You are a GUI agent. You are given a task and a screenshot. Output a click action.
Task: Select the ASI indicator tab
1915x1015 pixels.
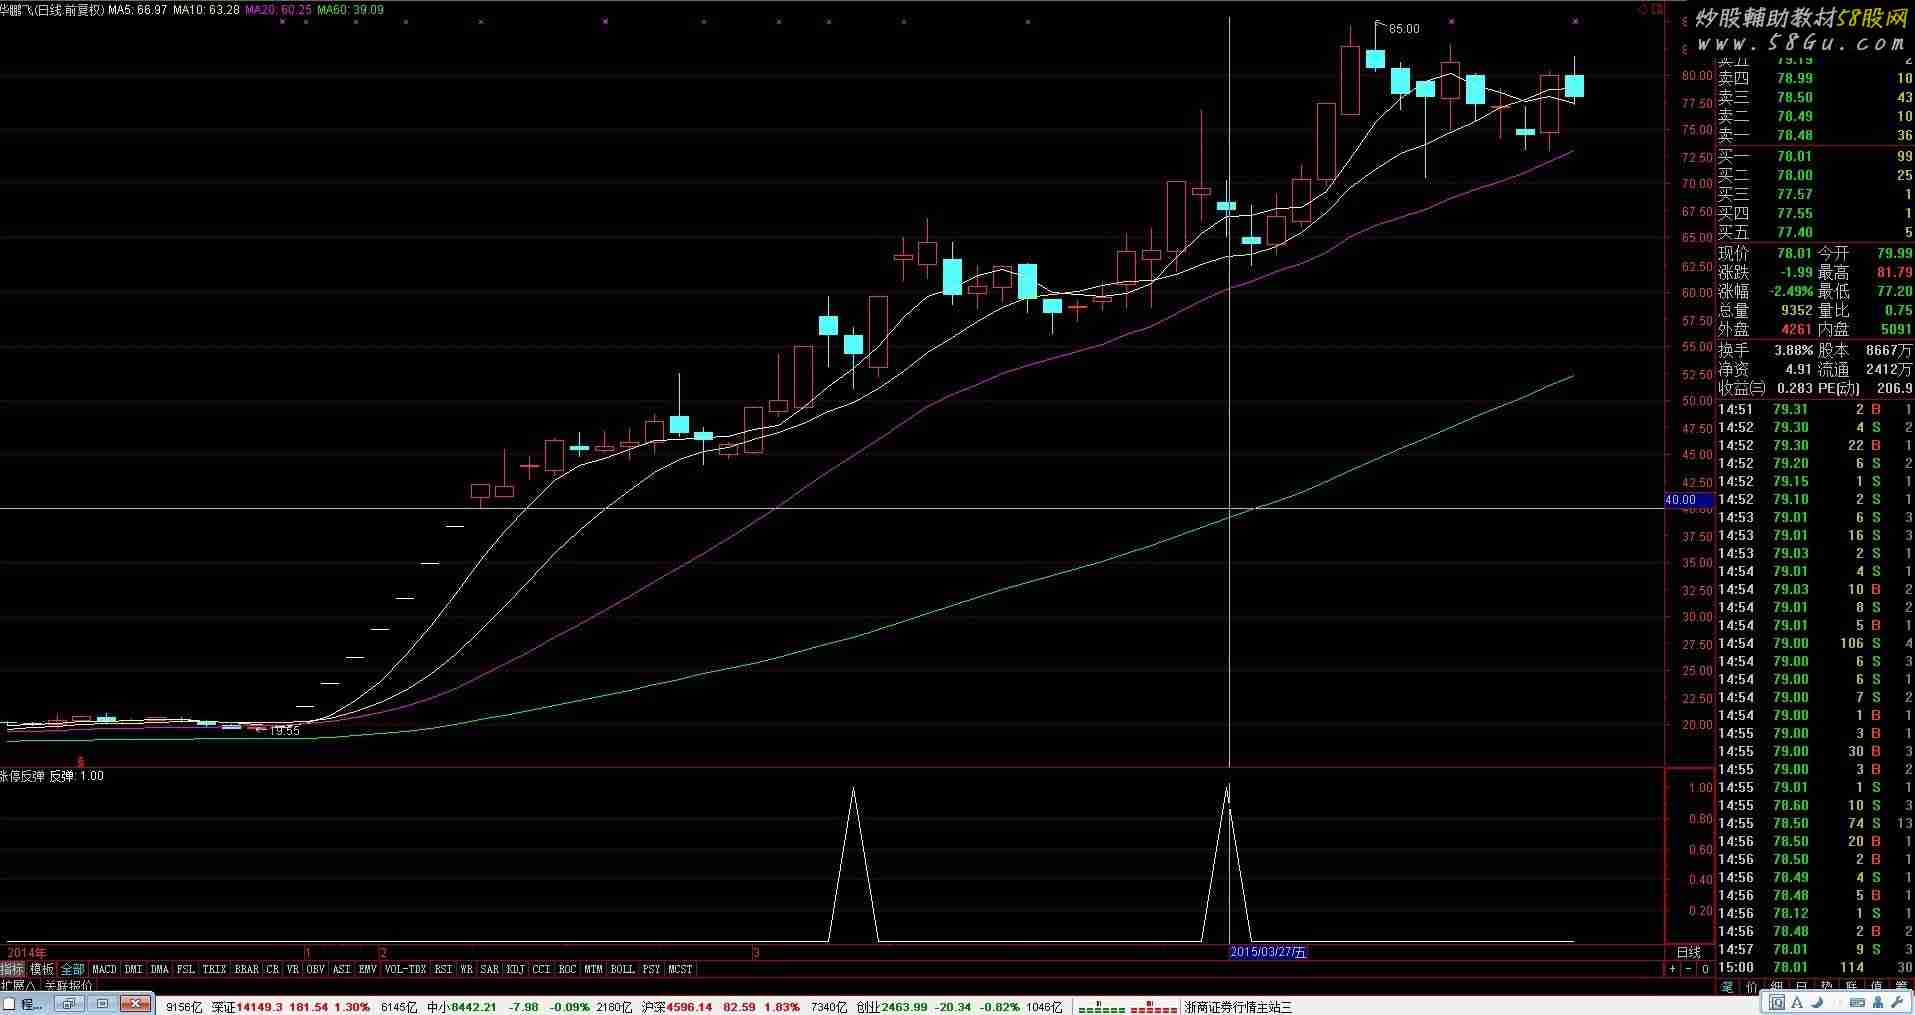click(x=341, y=969)
